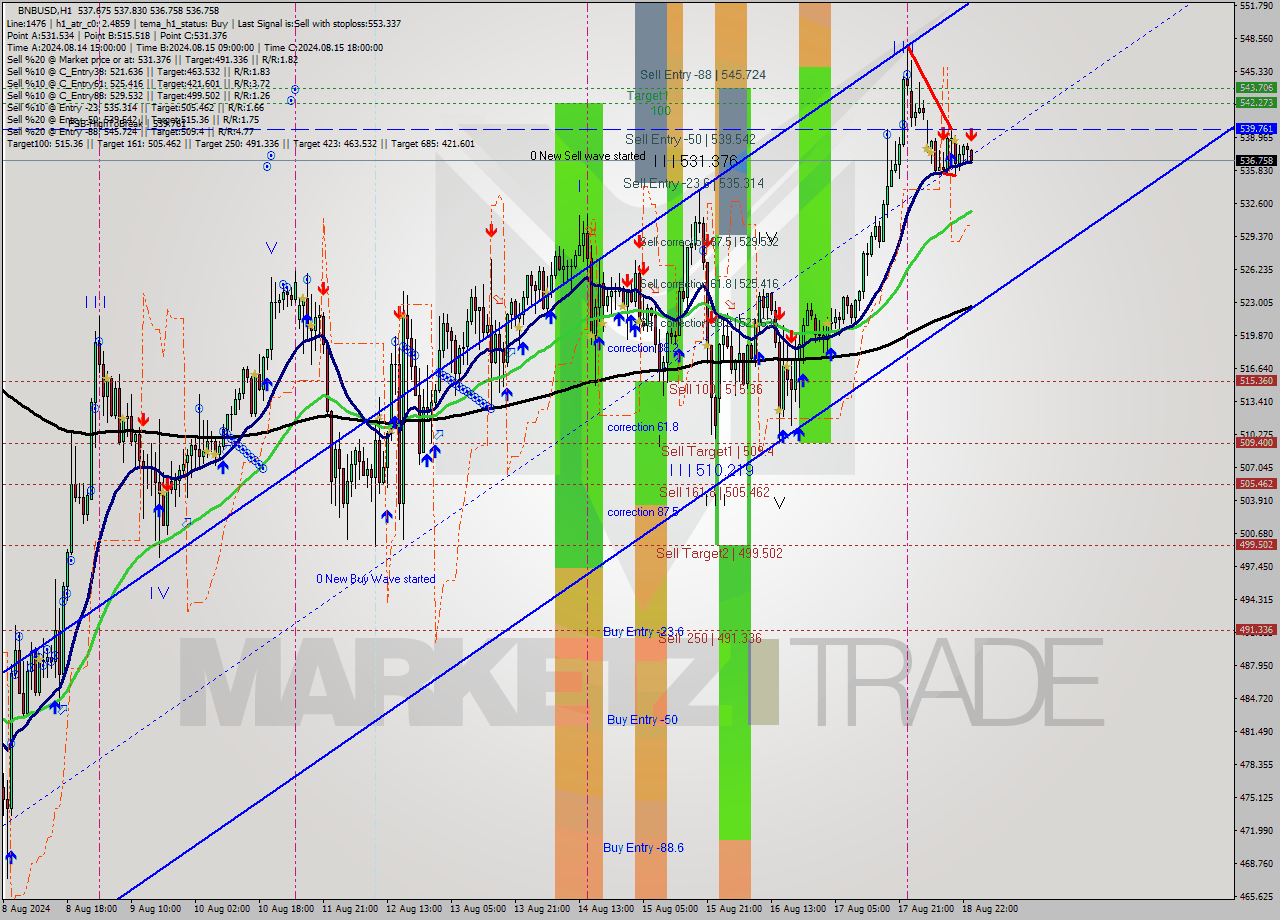The height and width of the screenshot is (920, 1280).
Task: Click the 'I I I 531.376' wave label
Action: tap(695, 161)
